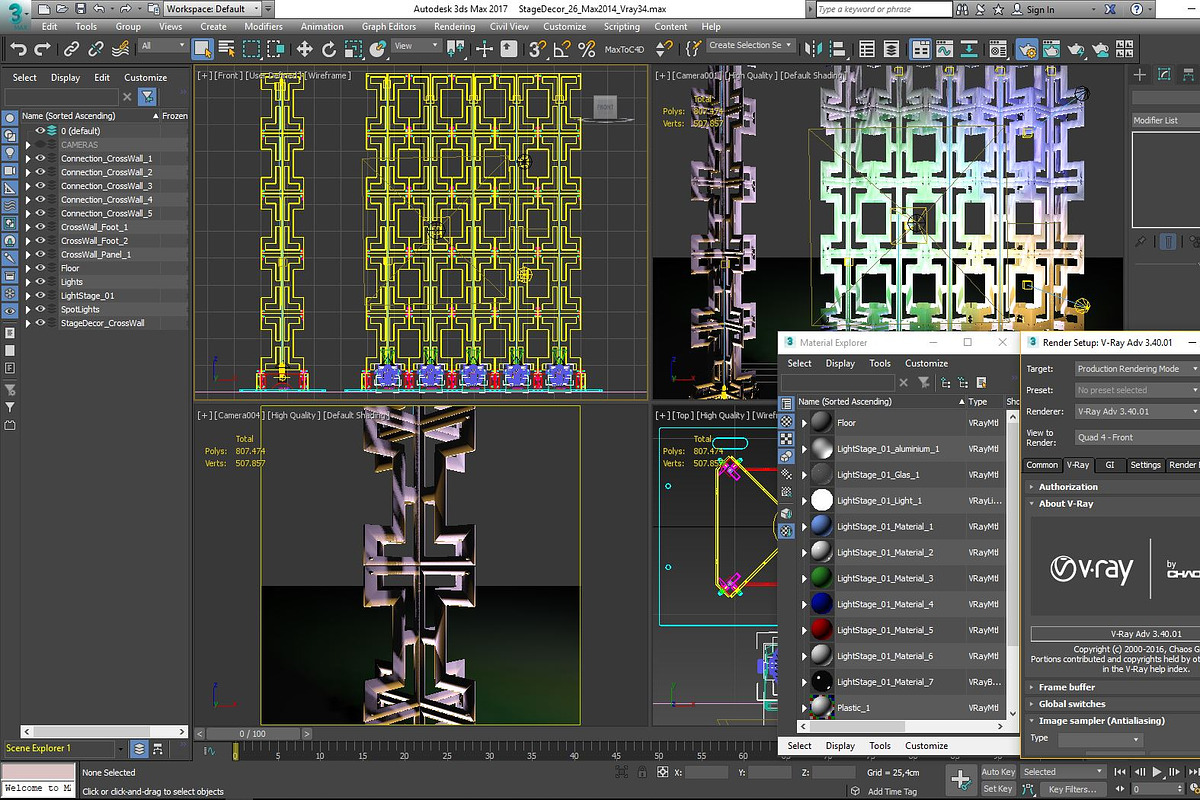The width and height of the screenshot is (1200, 800).
Task: Open Select by Name dialog
Action: pyautogui.click(x=227, y=48)
